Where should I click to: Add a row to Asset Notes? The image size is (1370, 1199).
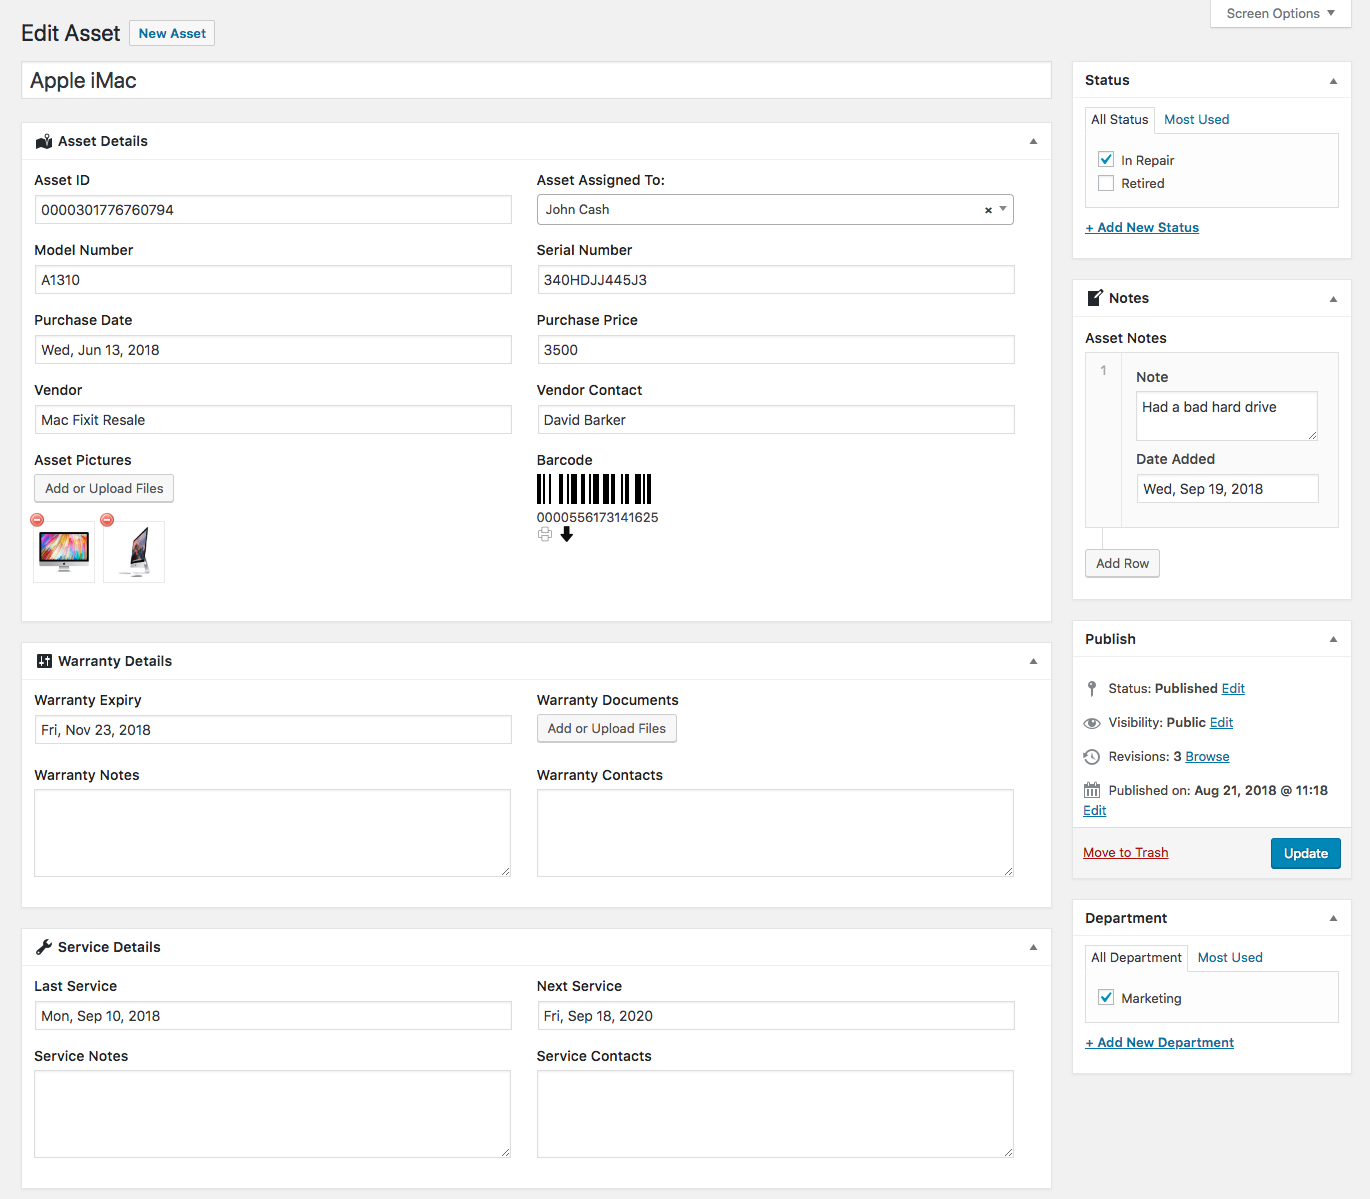pos(1122,563)
